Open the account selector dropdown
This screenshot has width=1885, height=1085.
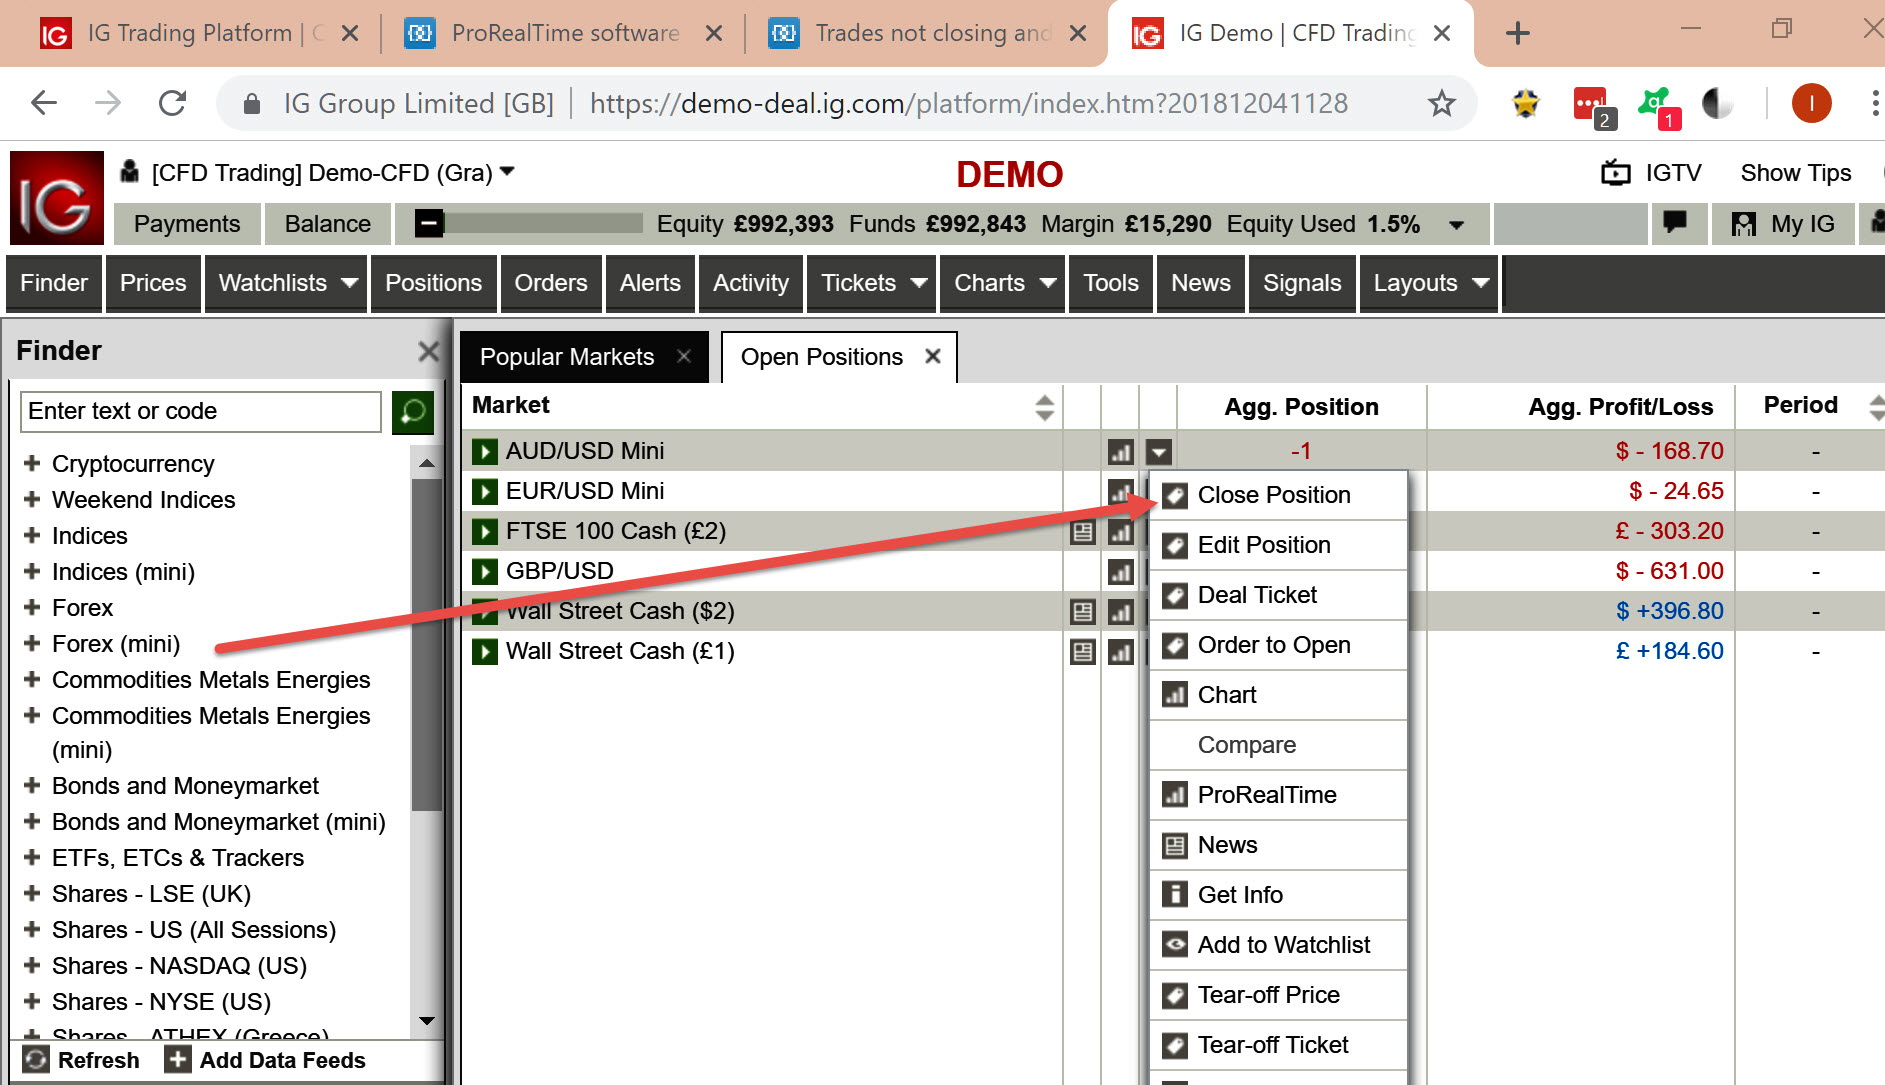(507, 172)
